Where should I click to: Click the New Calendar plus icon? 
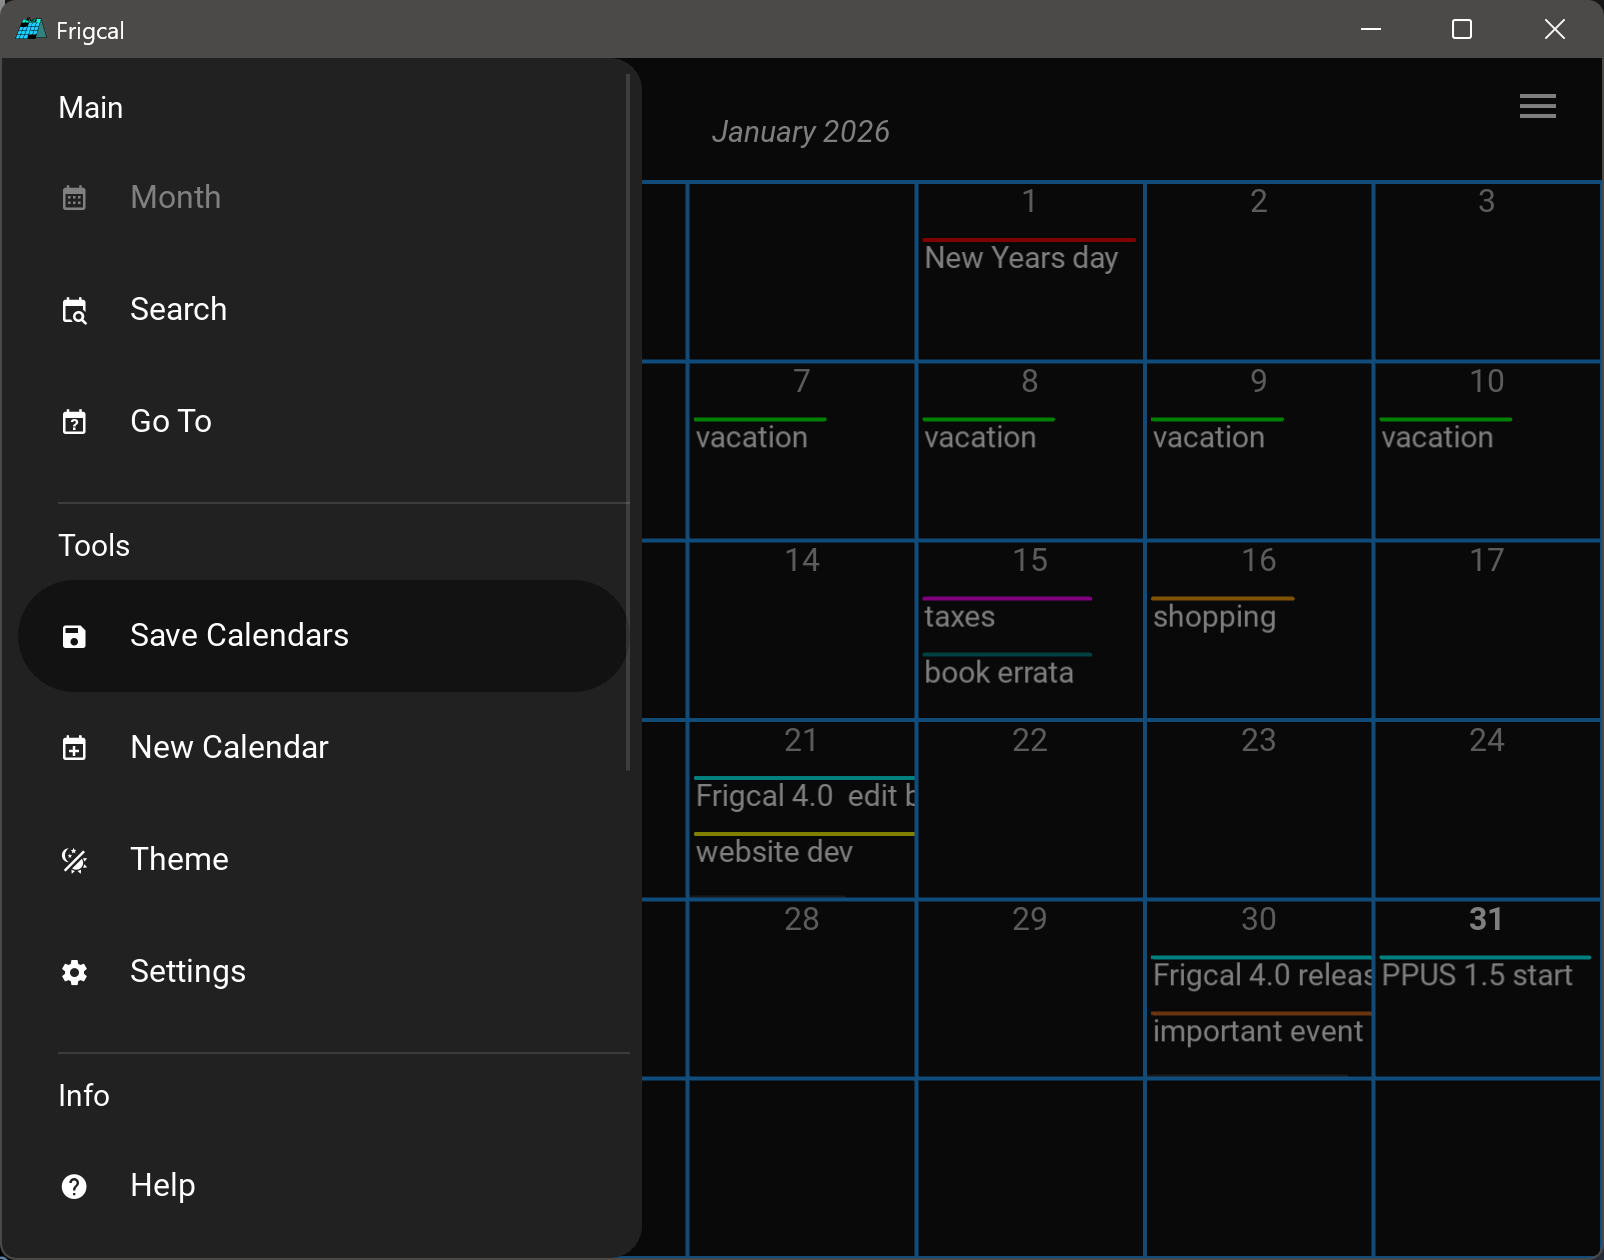tap(74, 748)
